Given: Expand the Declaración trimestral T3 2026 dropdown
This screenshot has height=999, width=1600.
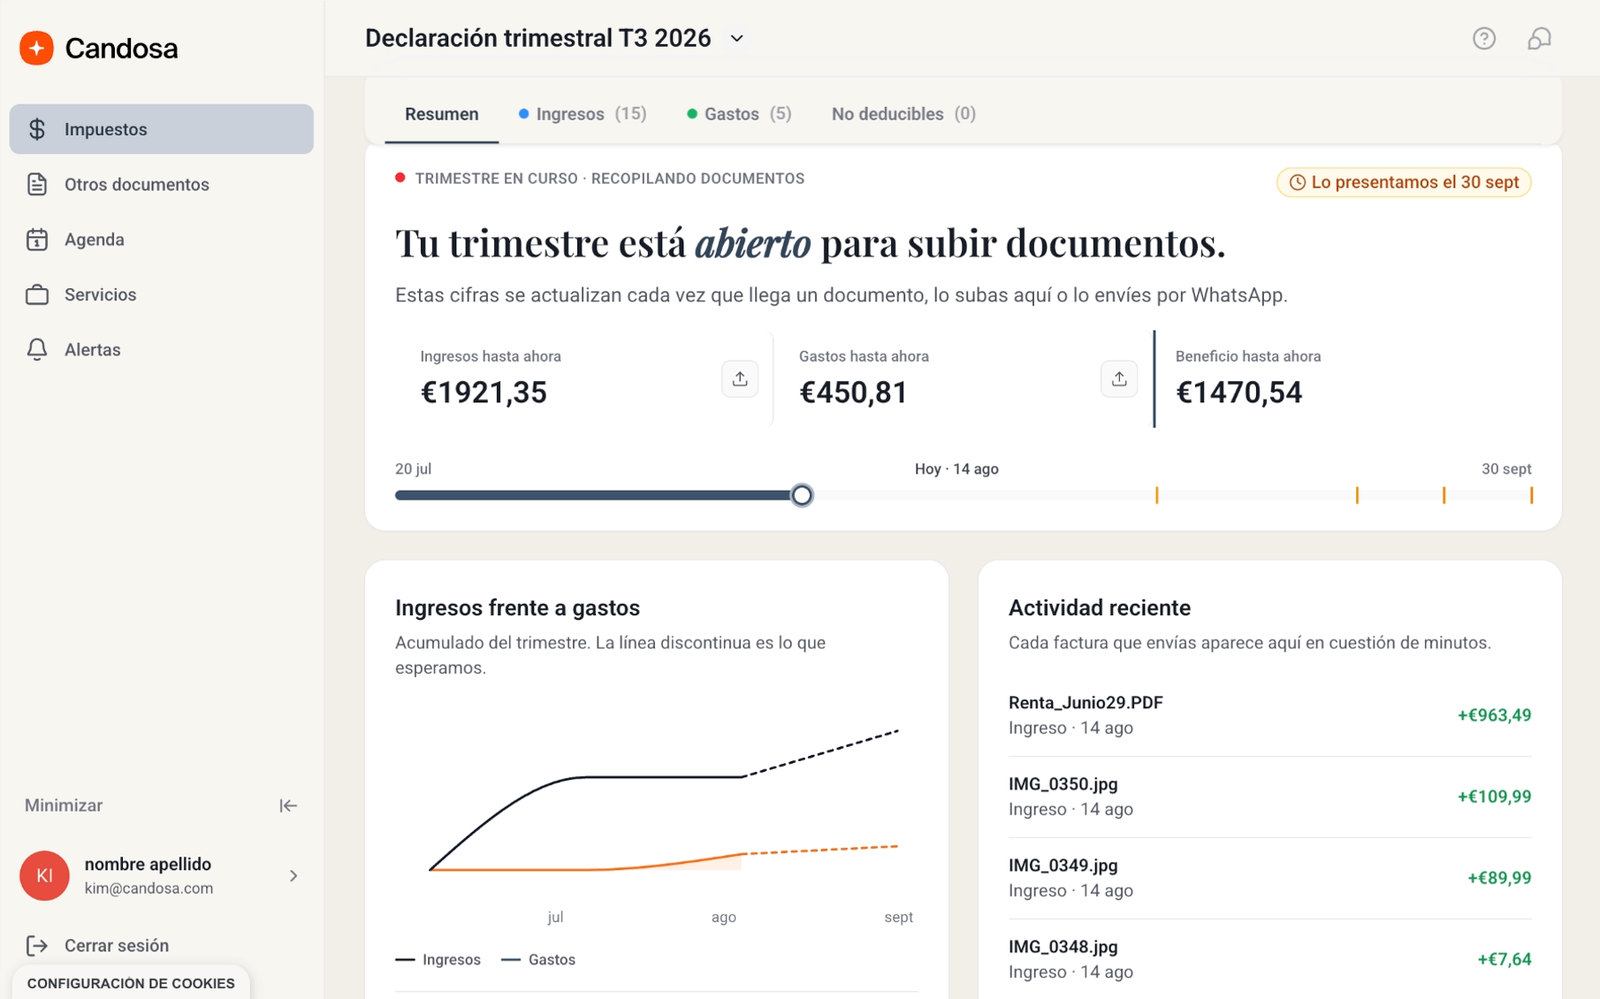Looking at the screenshot, I should (x=737, y=38).
